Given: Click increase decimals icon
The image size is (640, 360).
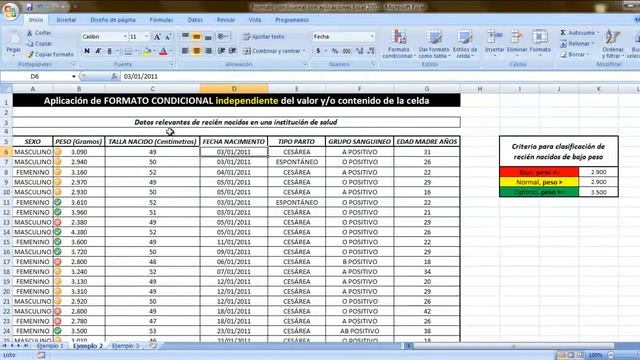Looking at the screenshot, I should click(360, 51).
